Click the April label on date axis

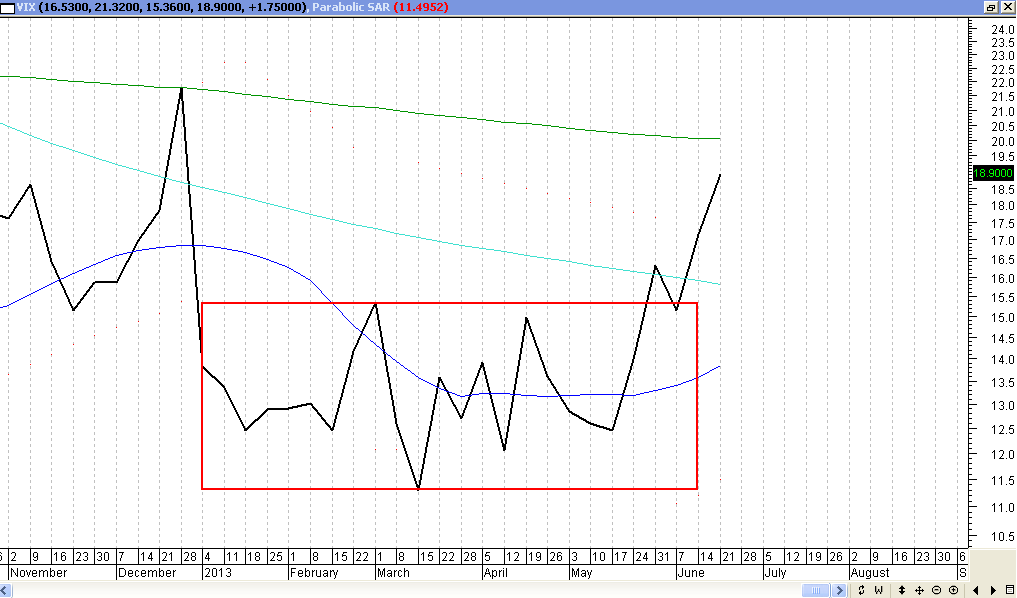coord(496,573)
